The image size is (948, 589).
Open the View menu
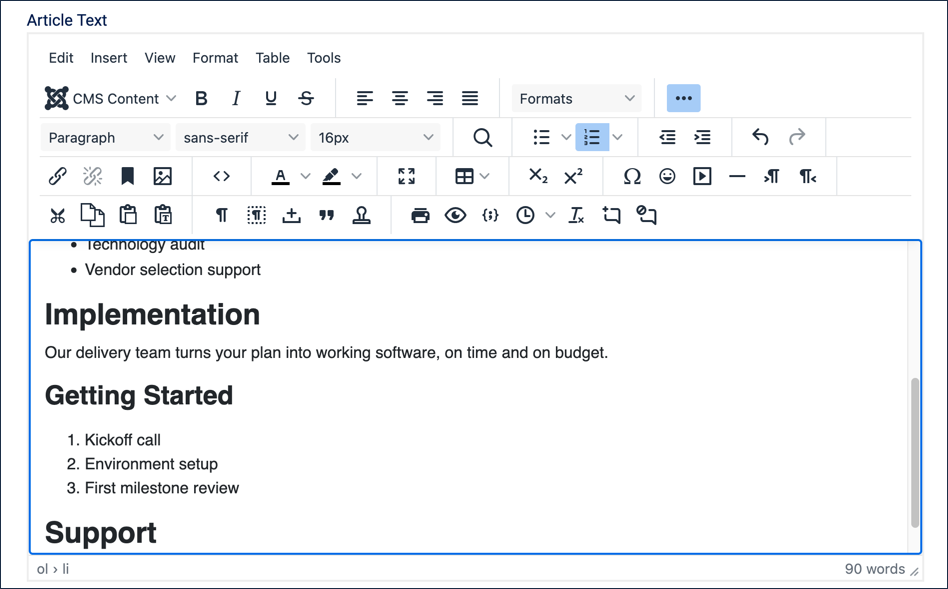point(160,58)
